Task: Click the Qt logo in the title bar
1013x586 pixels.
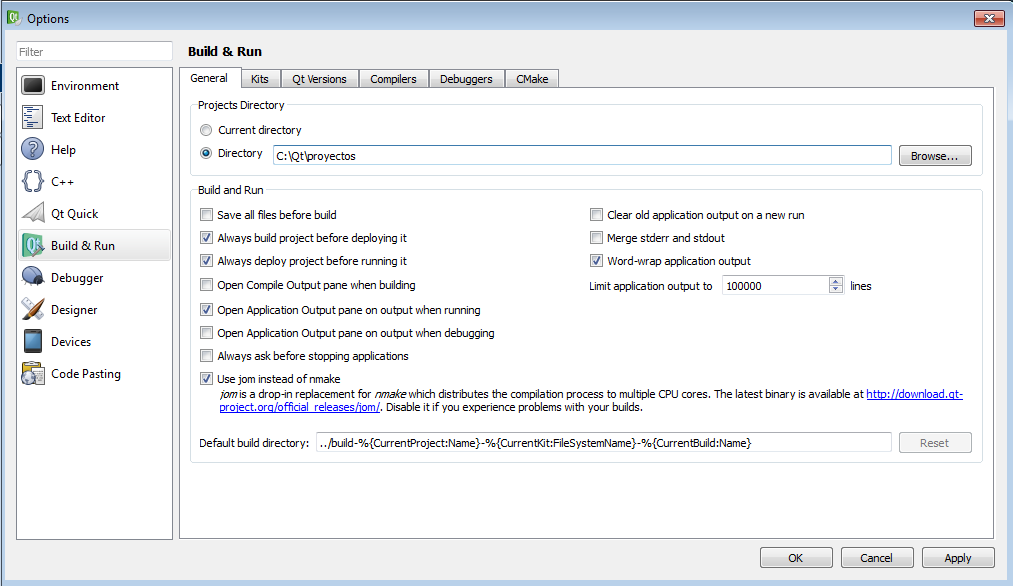Action: click(14, 17)
